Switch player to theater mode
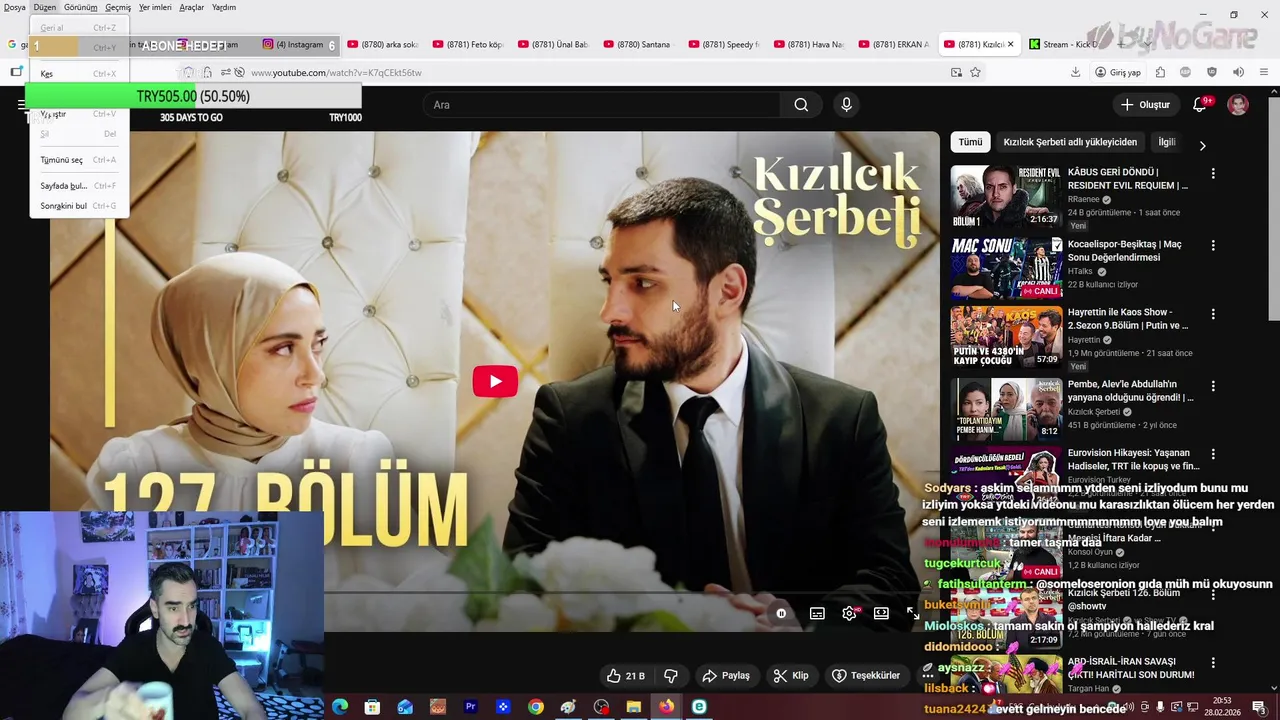Screen dimensions: 1280x720 (881, 614)
